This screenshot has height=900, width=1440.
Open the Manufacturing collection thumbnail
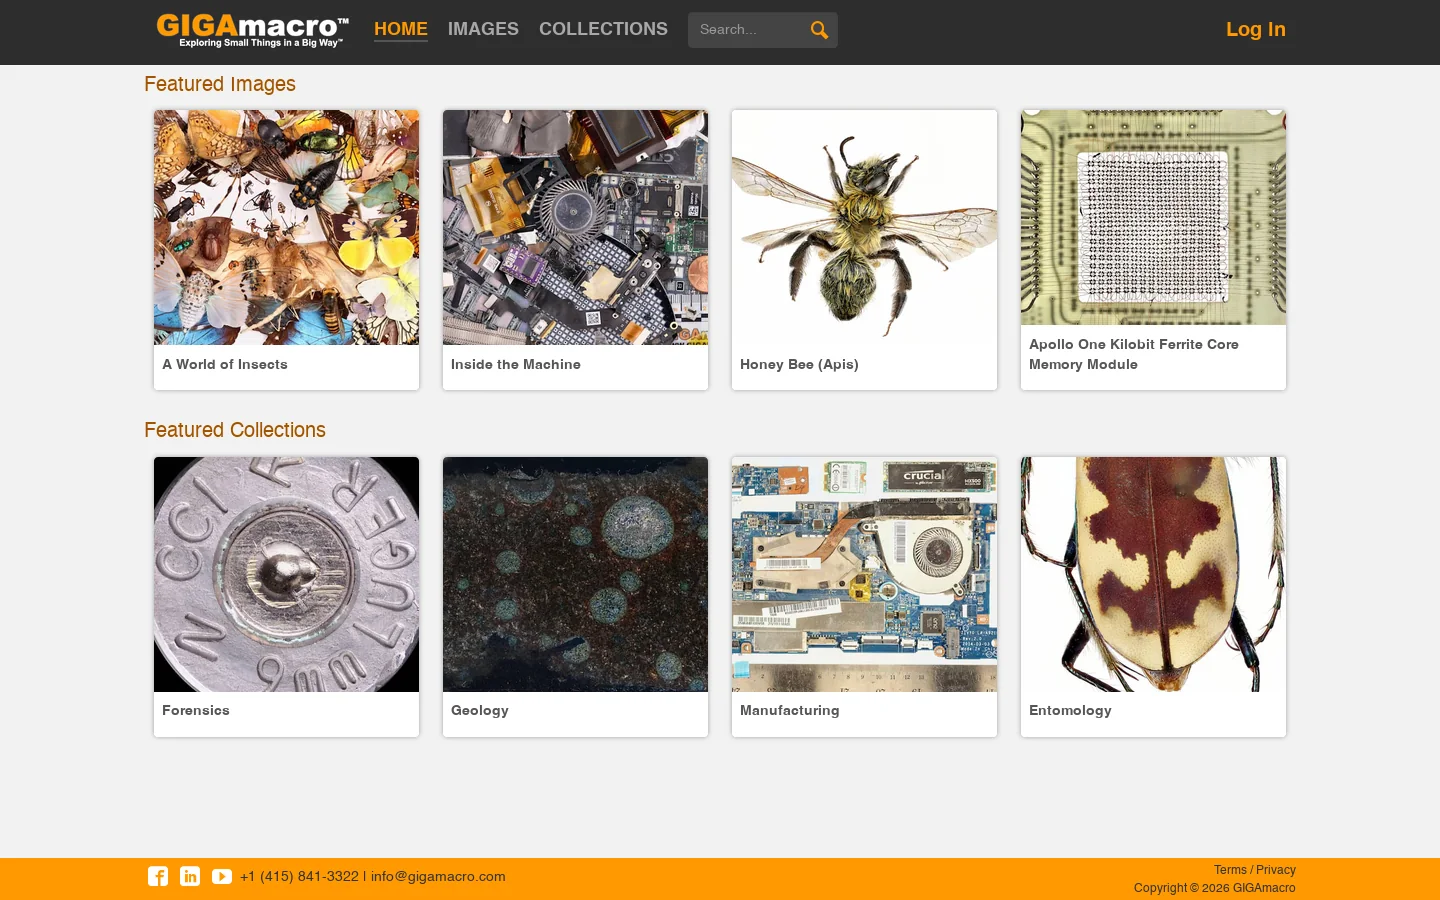[864, 574]
